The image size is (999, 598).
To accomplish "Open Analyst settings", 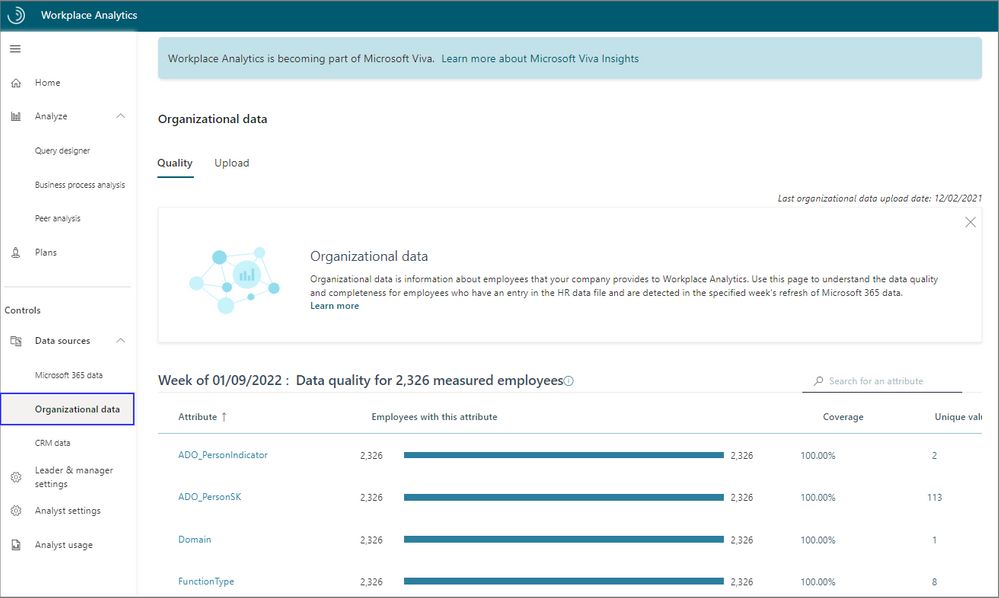I will tap(68, 511).
